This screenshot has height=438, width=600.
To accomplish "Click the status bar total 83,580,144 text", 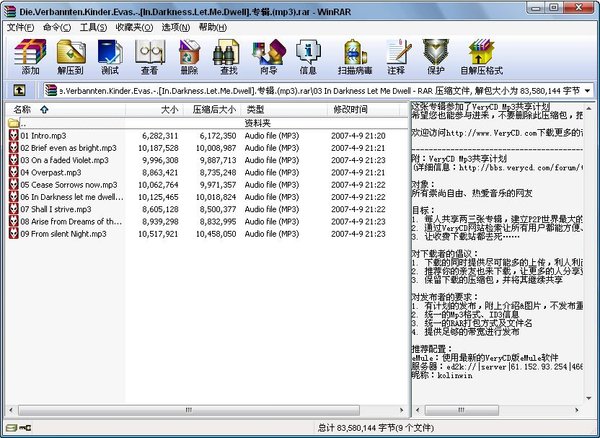I will pos(376,427).
